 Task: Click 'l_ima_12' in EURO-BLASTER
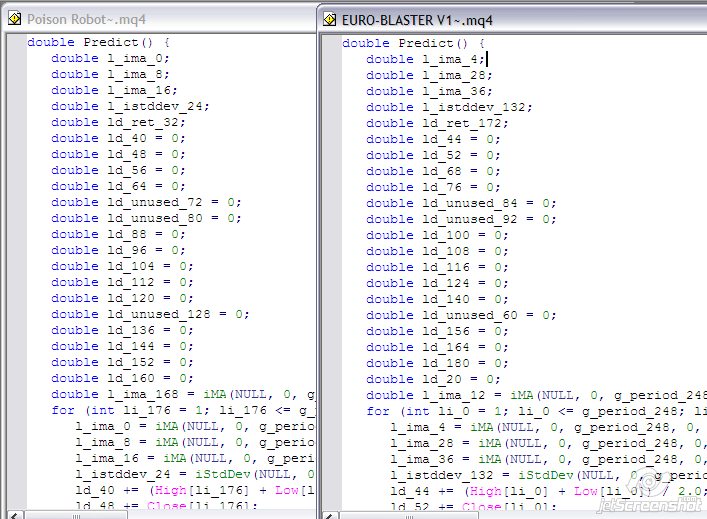pyautogui.click(x=454, y=395)
